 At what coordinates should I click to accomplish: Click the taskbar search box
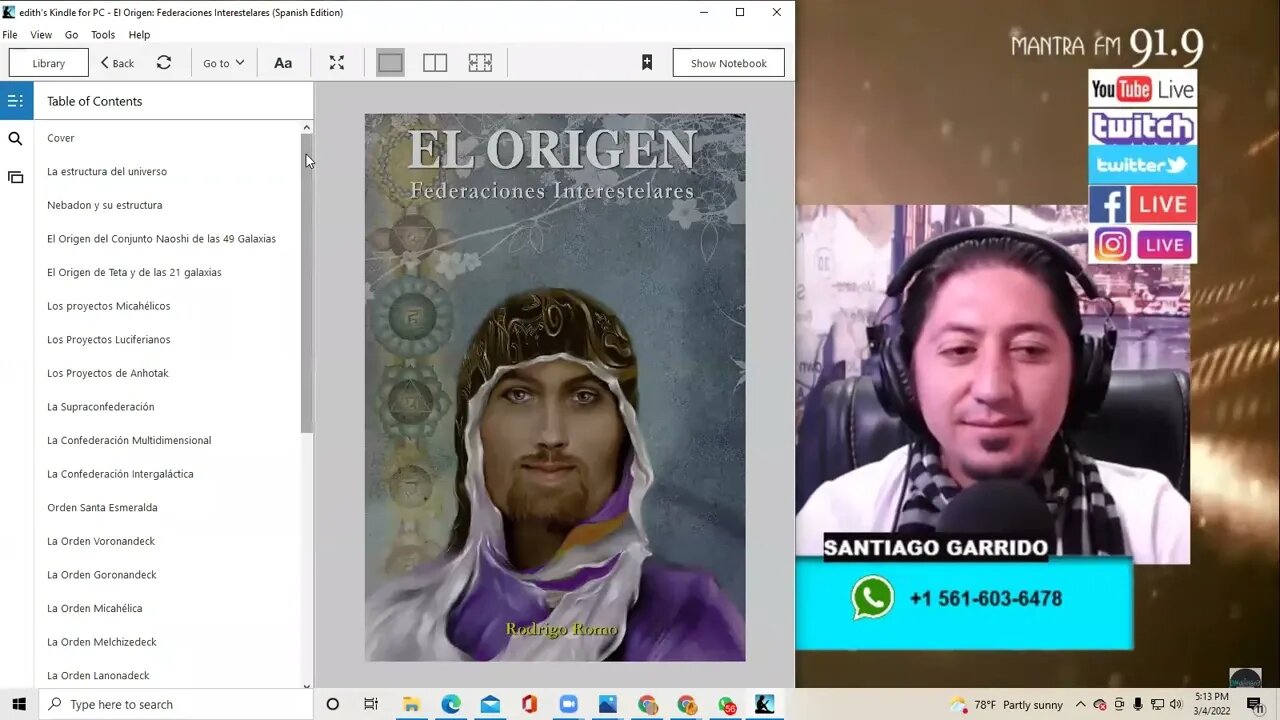(x=176, y=704)
